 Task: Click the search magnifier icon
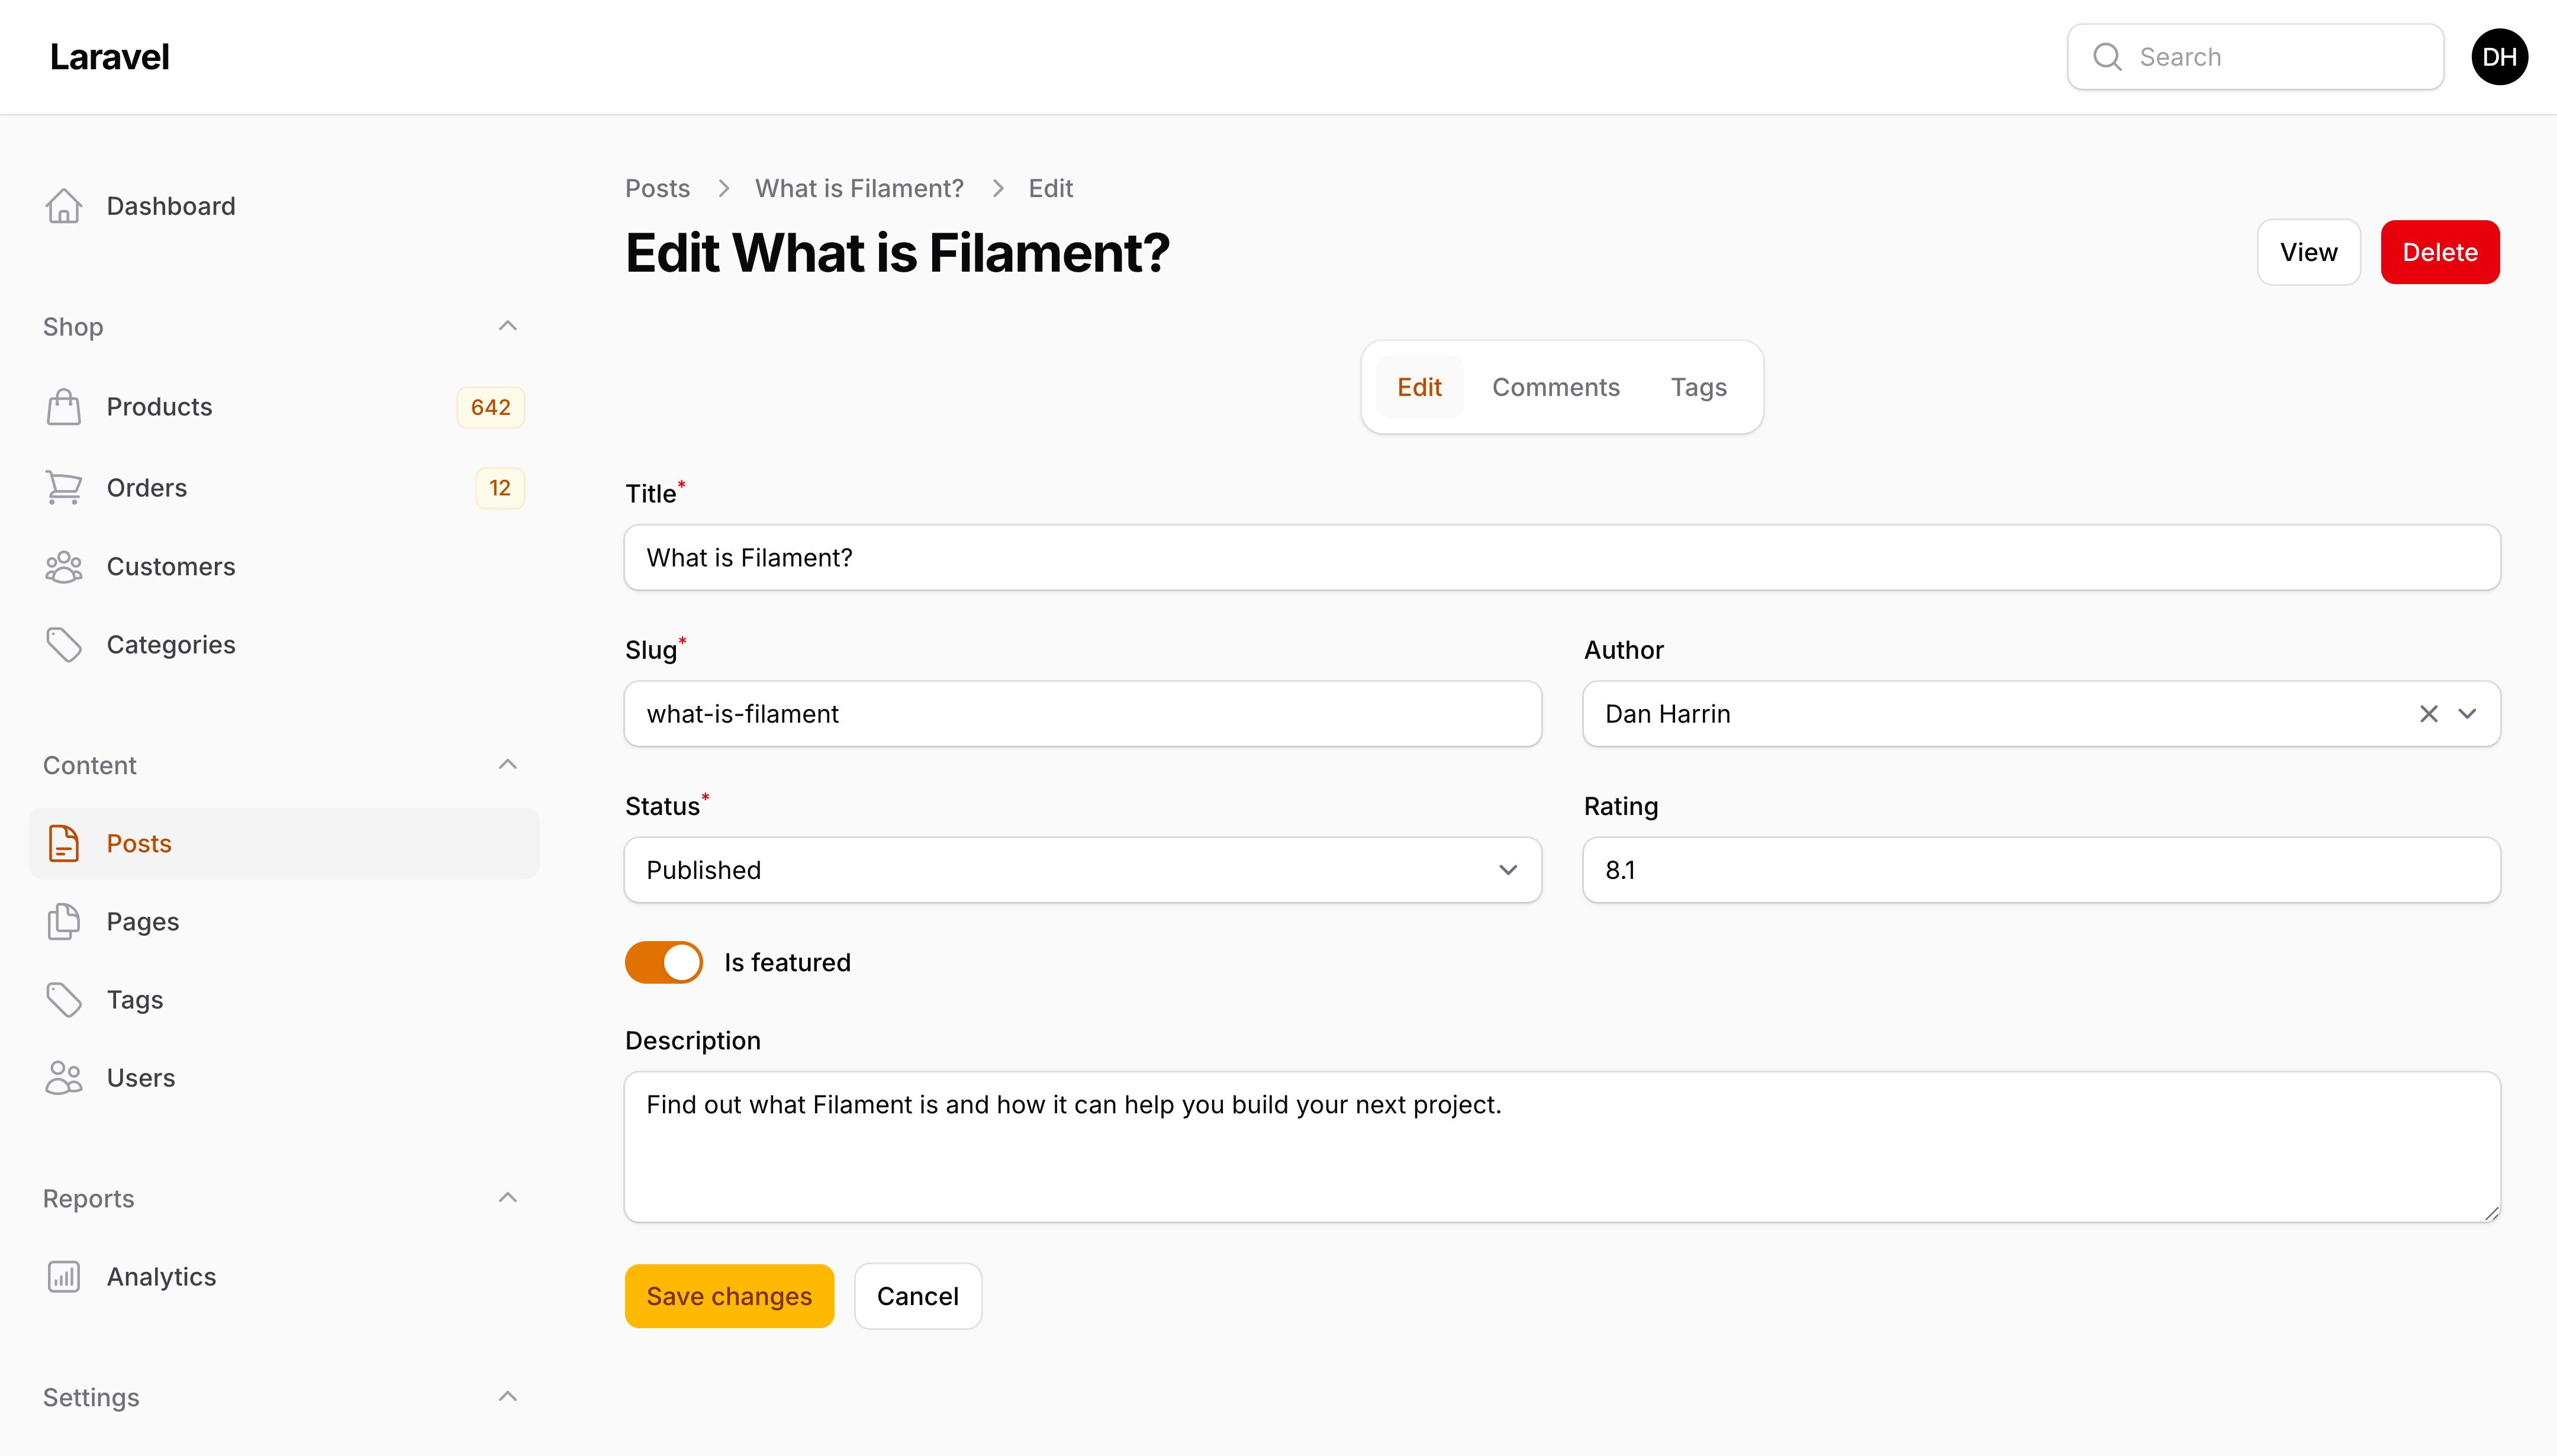click(x=2107, y=57)
